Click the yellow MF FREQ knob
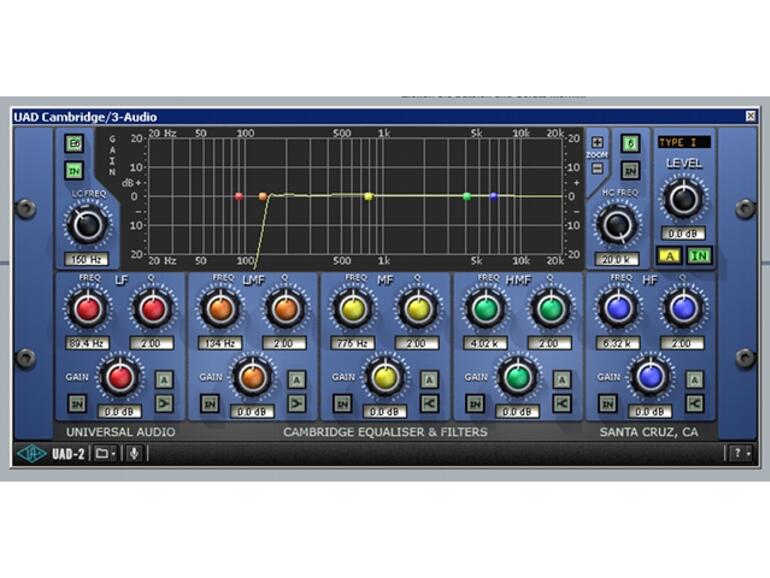Screen dimensions: 770x578 click(354, 309)
